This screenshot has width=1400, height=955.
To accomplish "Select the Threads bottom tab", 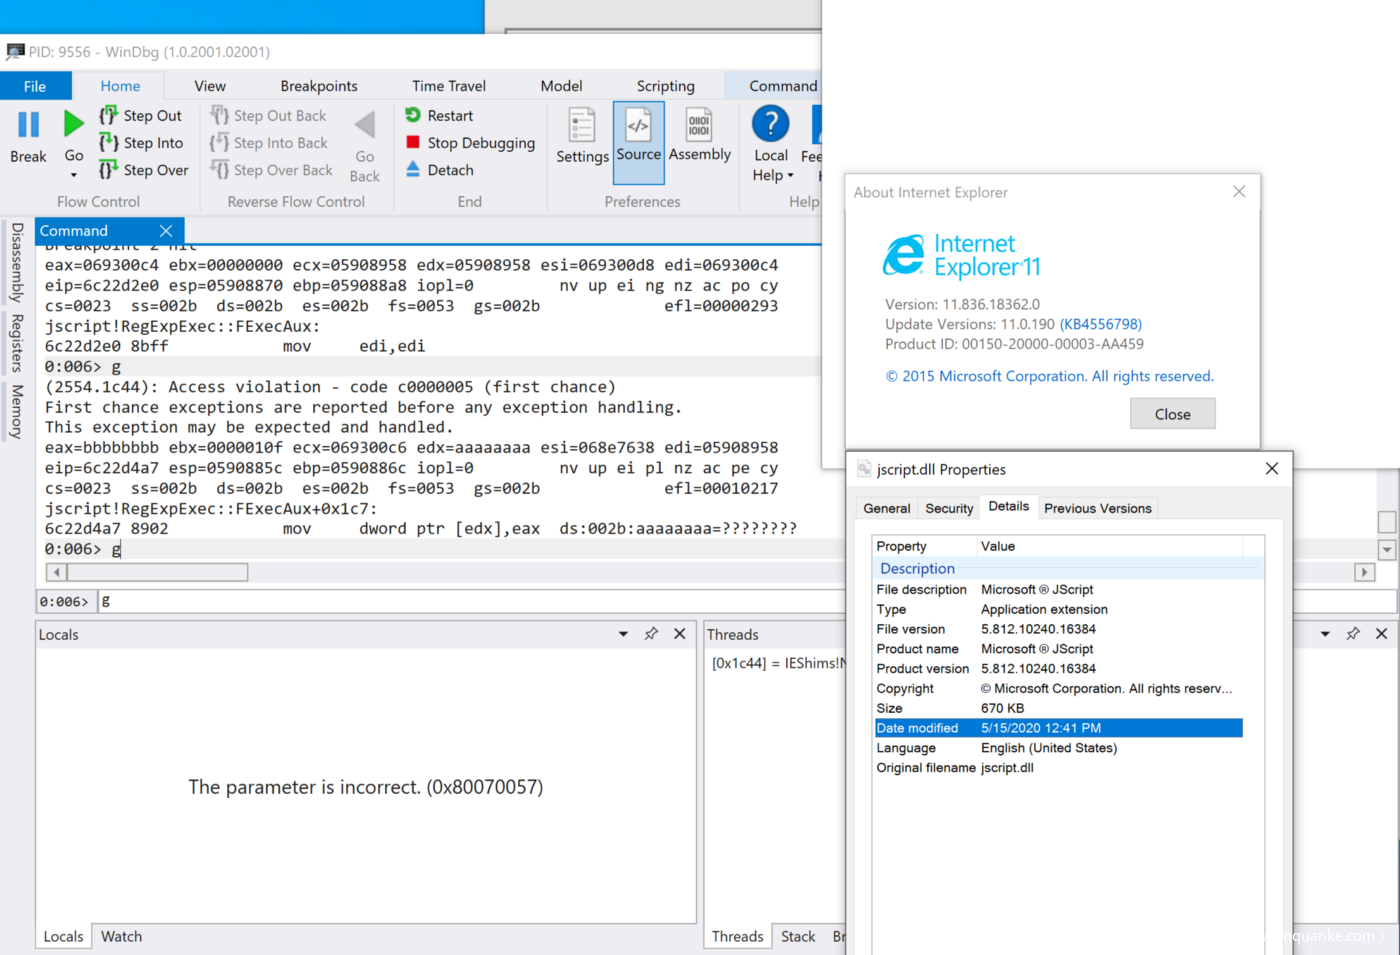I will click(x=738, y=937).
